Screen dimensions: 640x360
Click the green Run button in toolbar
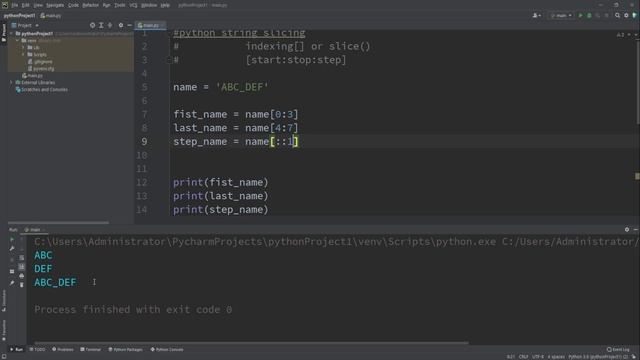[x=580, y=16]
